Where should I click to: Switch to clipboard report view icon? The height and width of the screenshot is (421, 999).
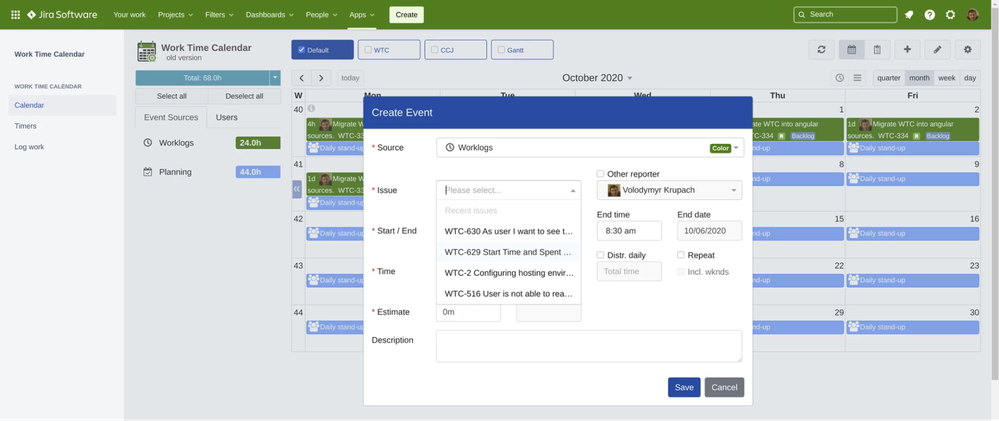(x=877, y=50)
